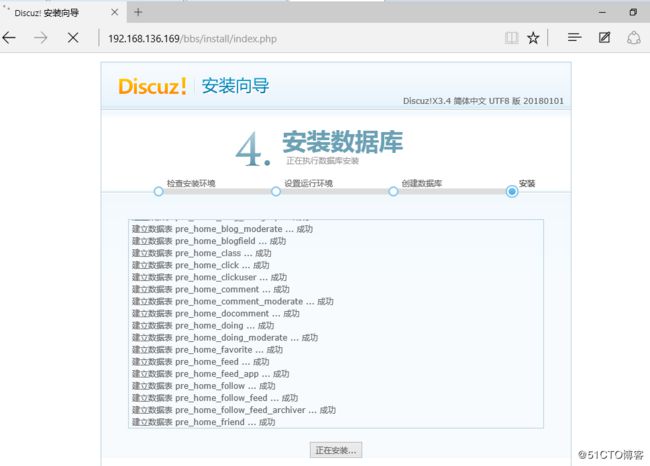Close the Discuz! 安装向导 tab
Screen dimensions: 650x466
point(115,12)
